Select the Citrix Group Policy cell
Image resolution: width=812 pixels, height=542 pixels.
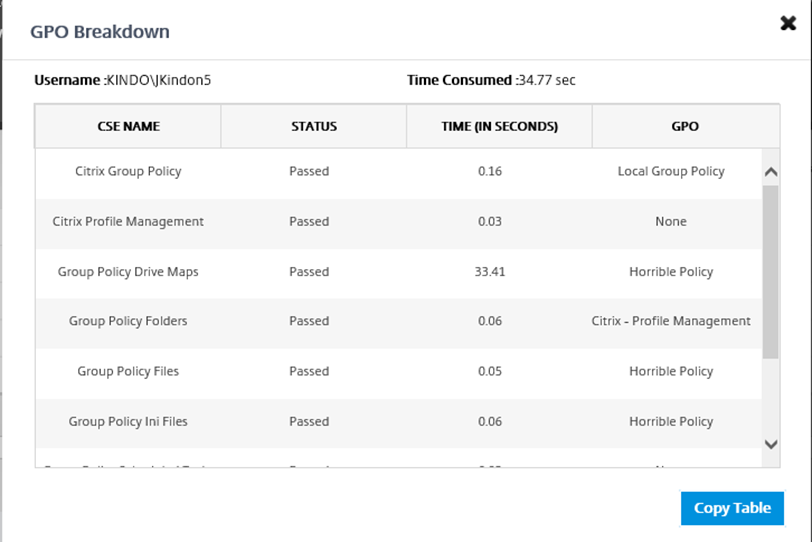tap(128, 171)
